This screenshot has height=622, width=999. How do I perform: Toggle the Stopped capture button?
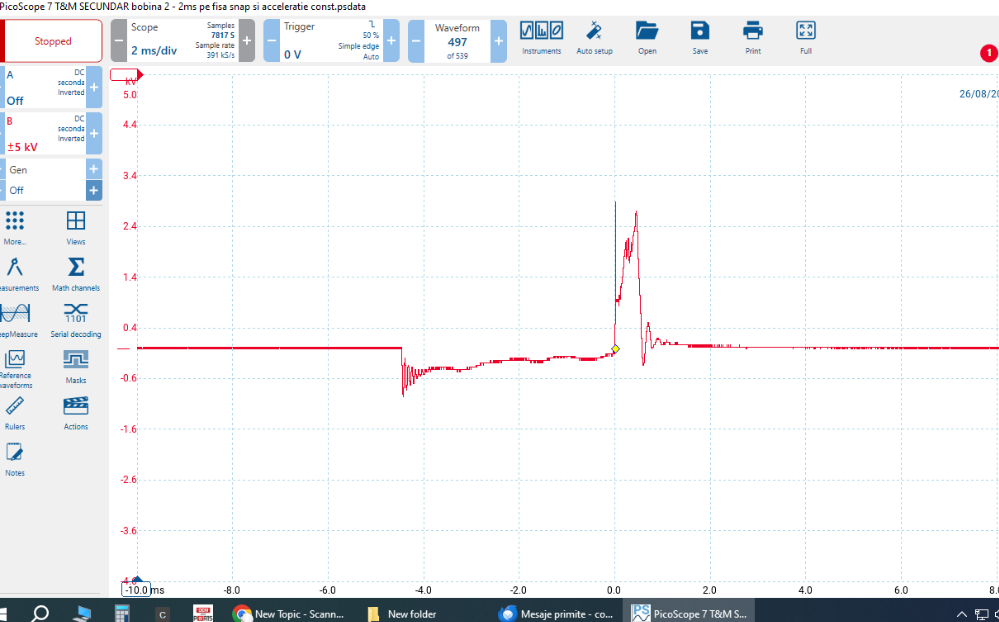53,41
